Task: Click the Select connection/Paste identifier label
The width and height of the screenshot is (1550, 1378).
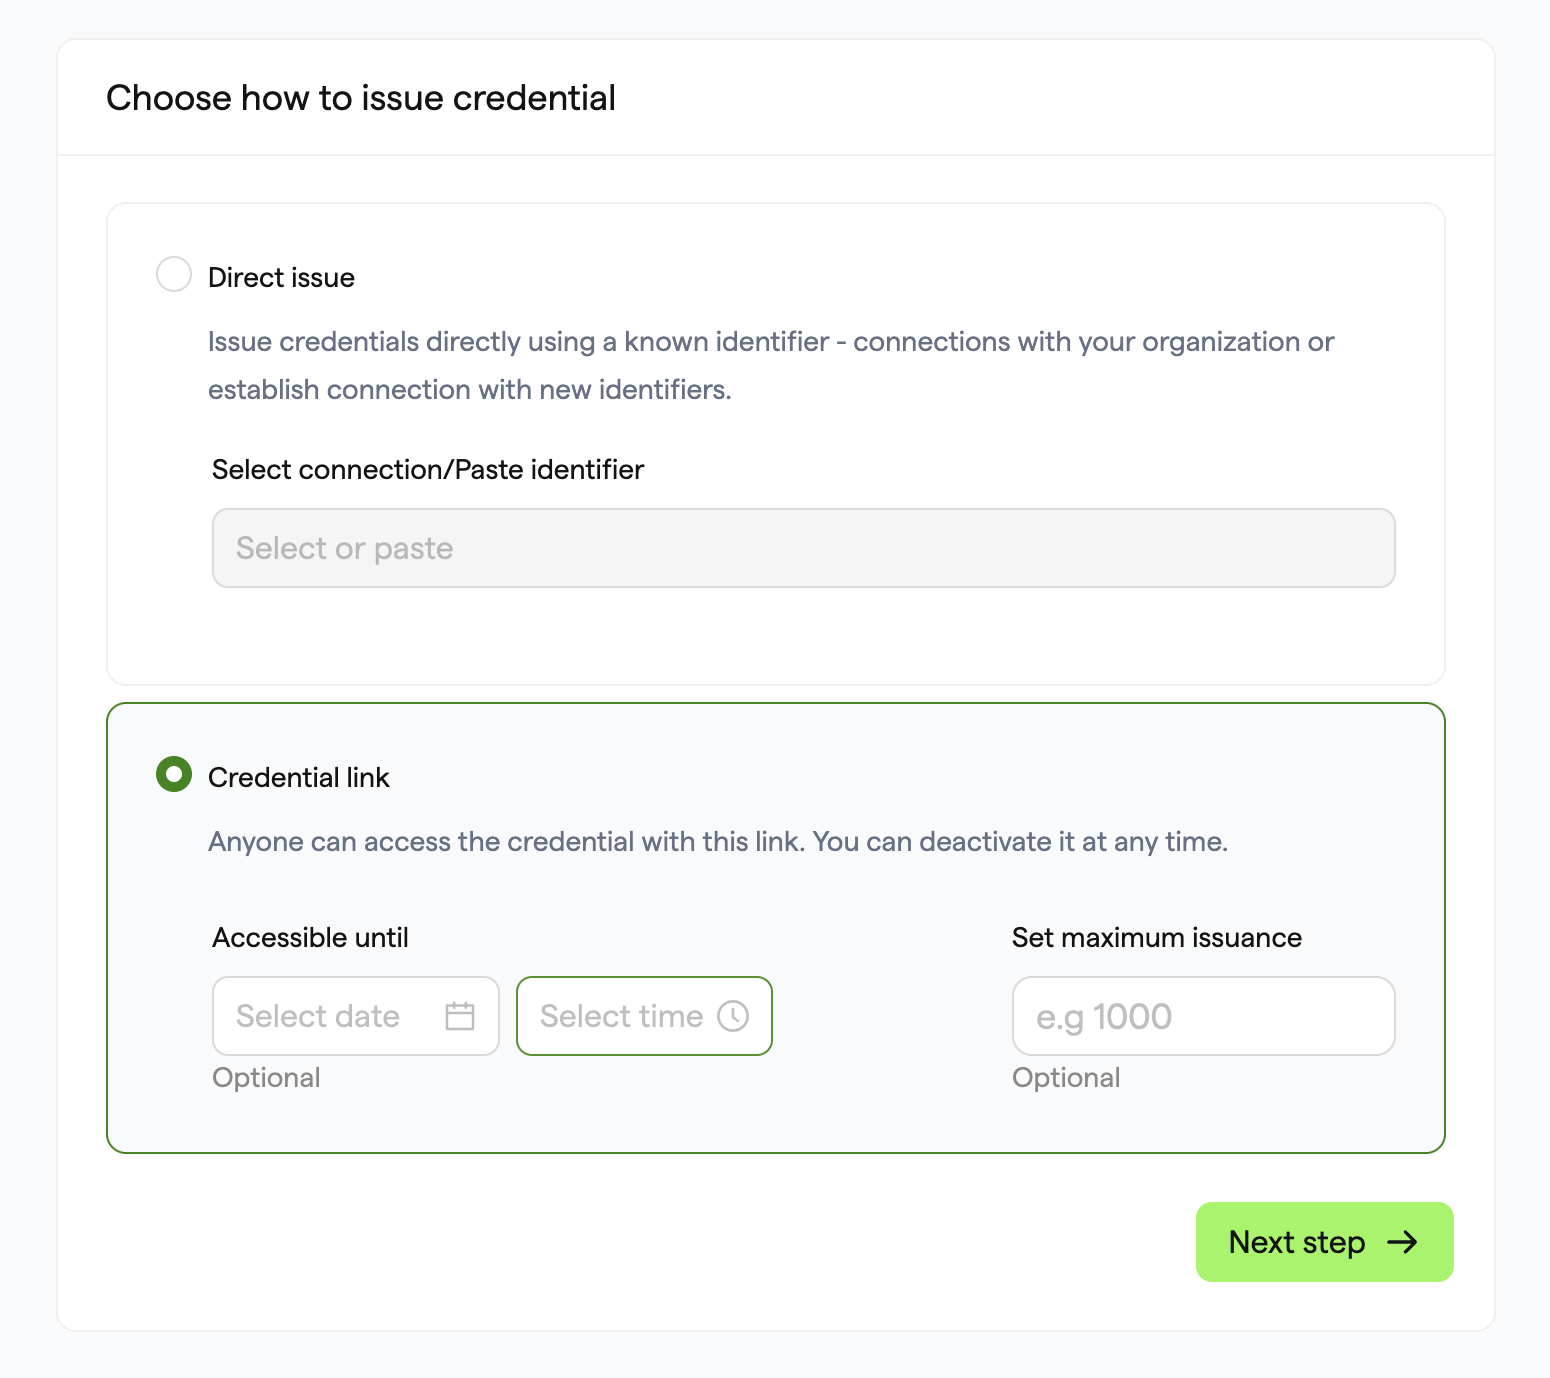Action: tap(428, 469)
